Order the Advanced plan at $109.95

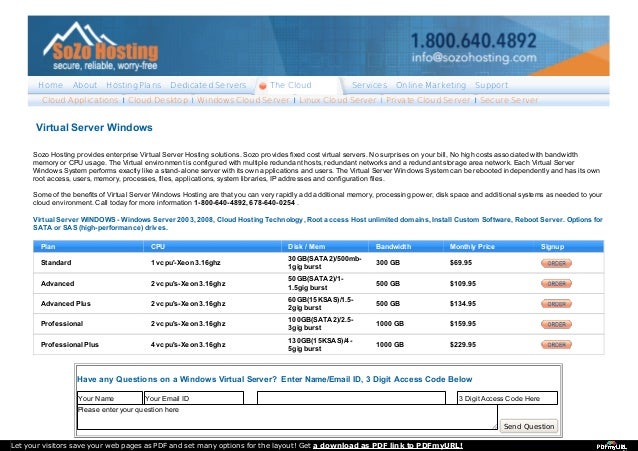point(556,284)
